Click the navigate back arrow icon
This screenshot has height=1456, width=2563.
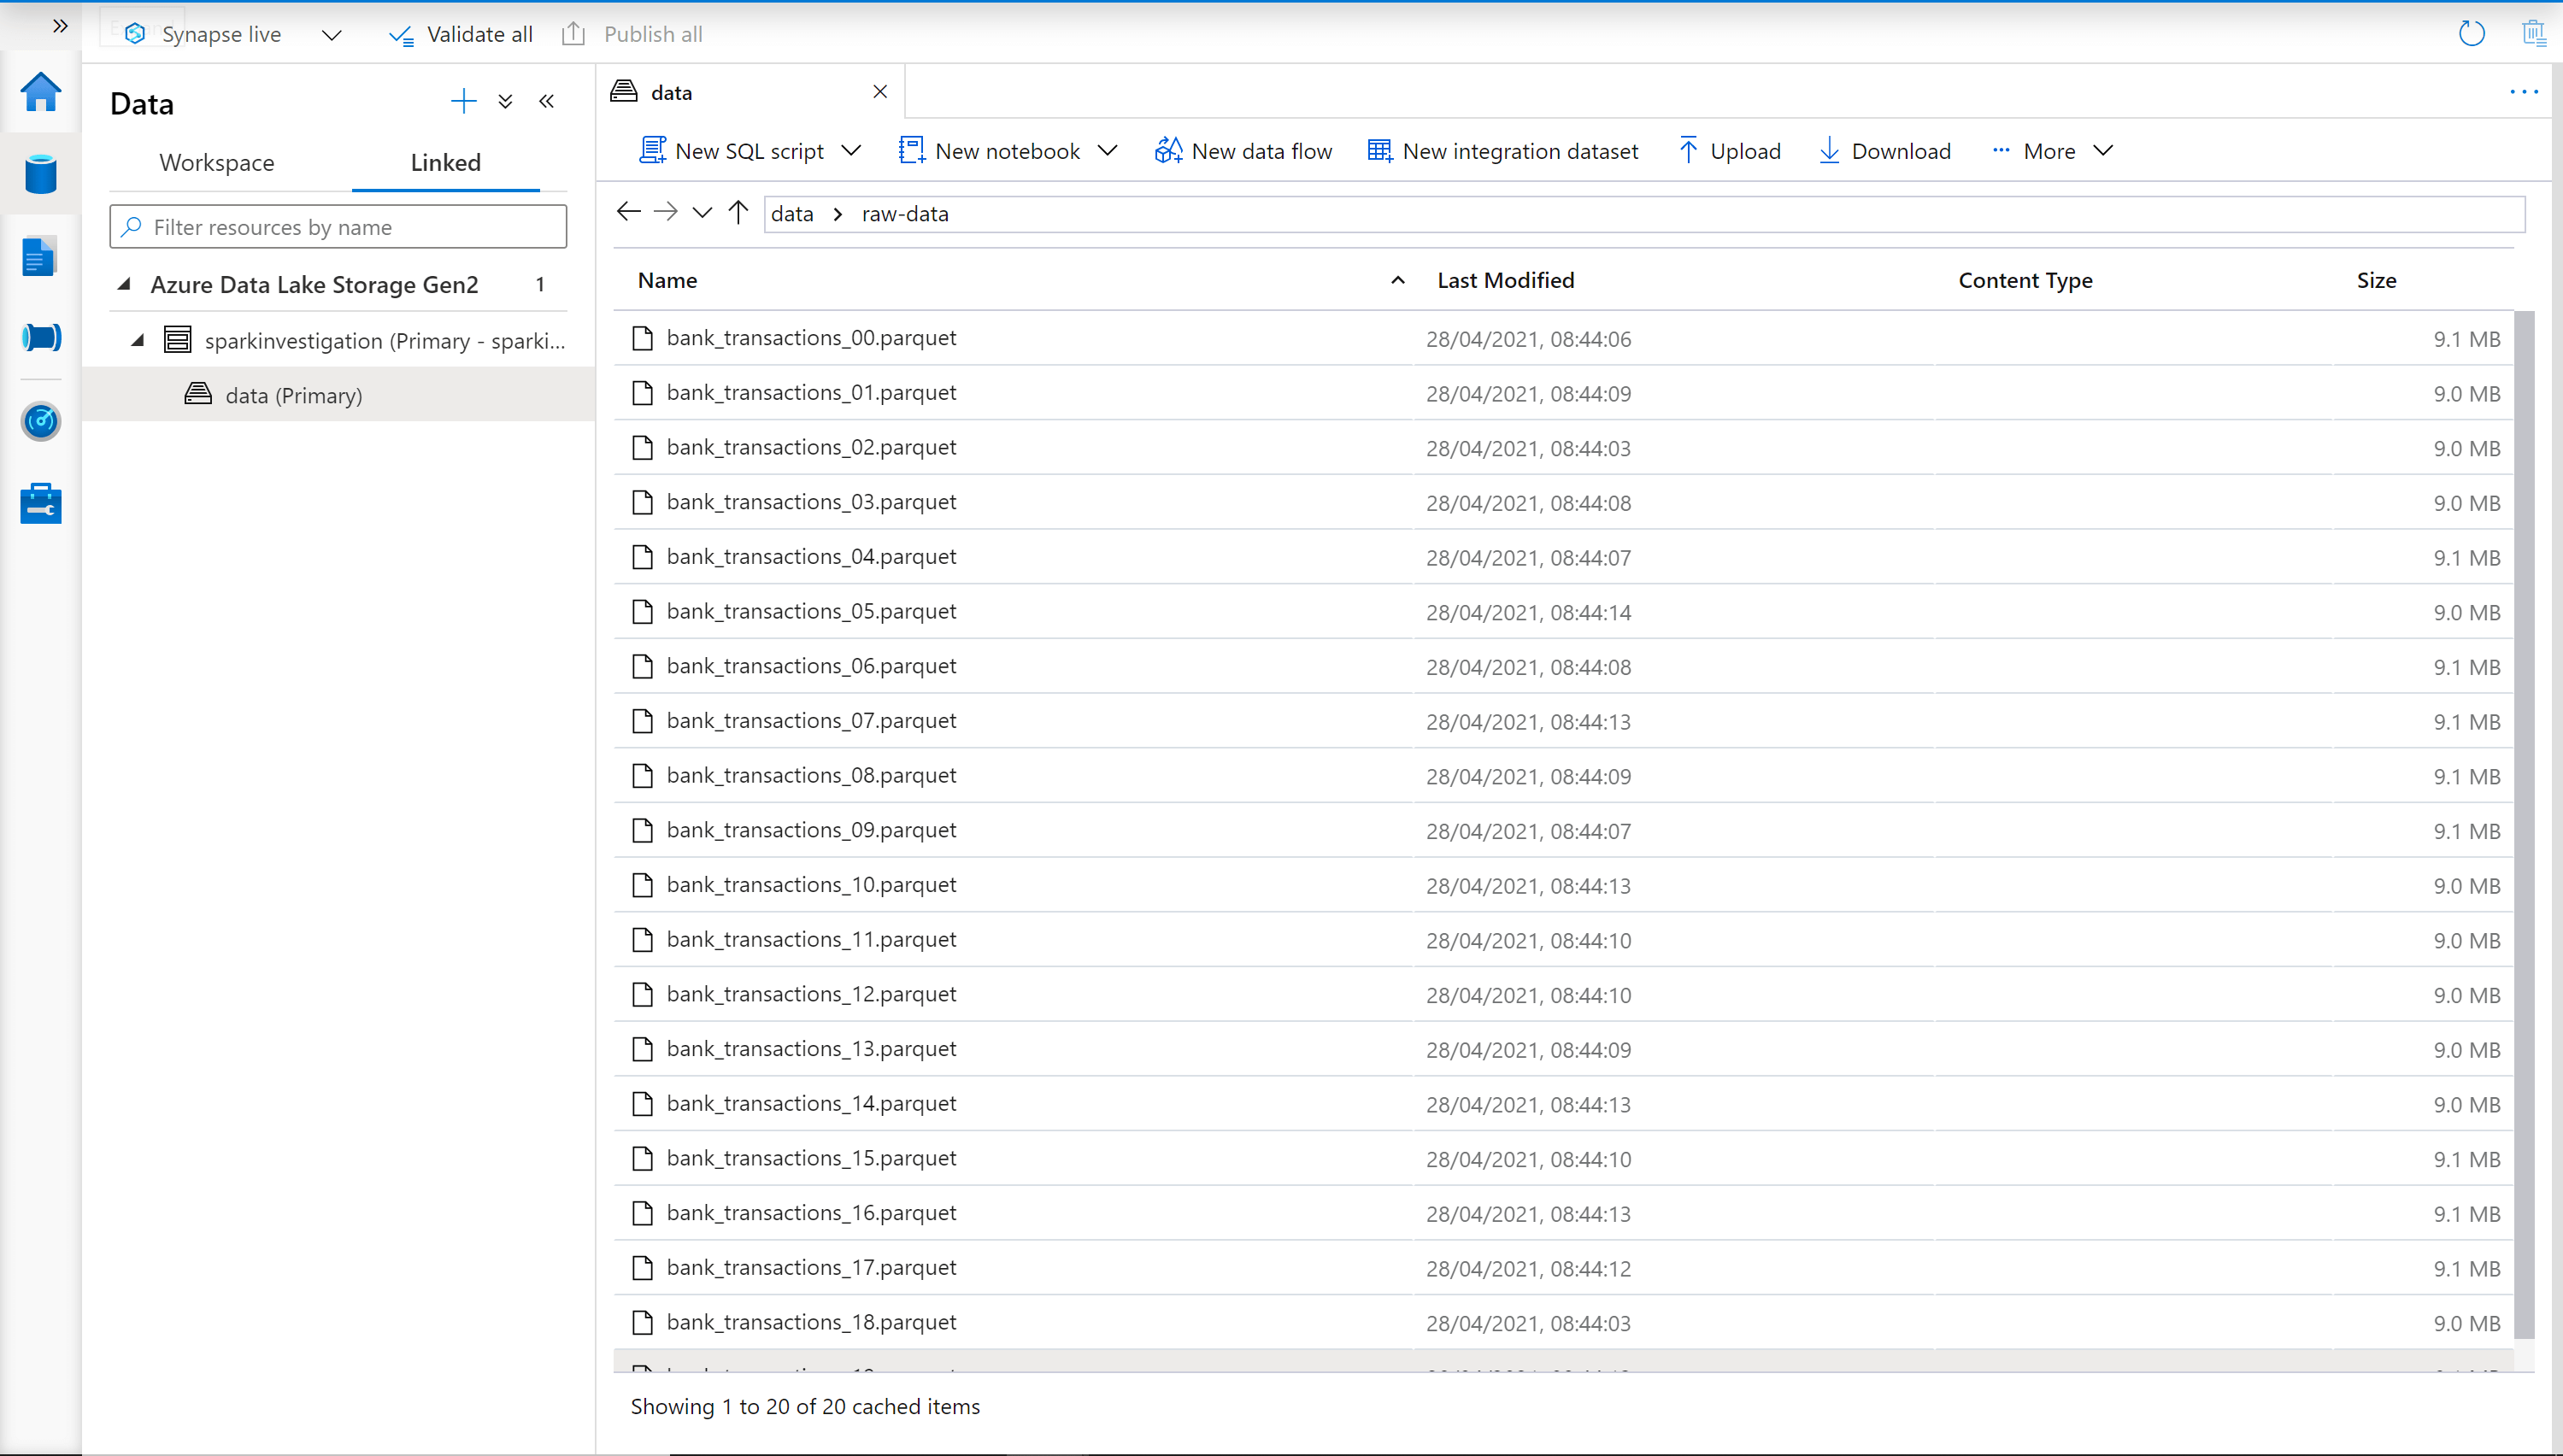click(x=628, y=211)
